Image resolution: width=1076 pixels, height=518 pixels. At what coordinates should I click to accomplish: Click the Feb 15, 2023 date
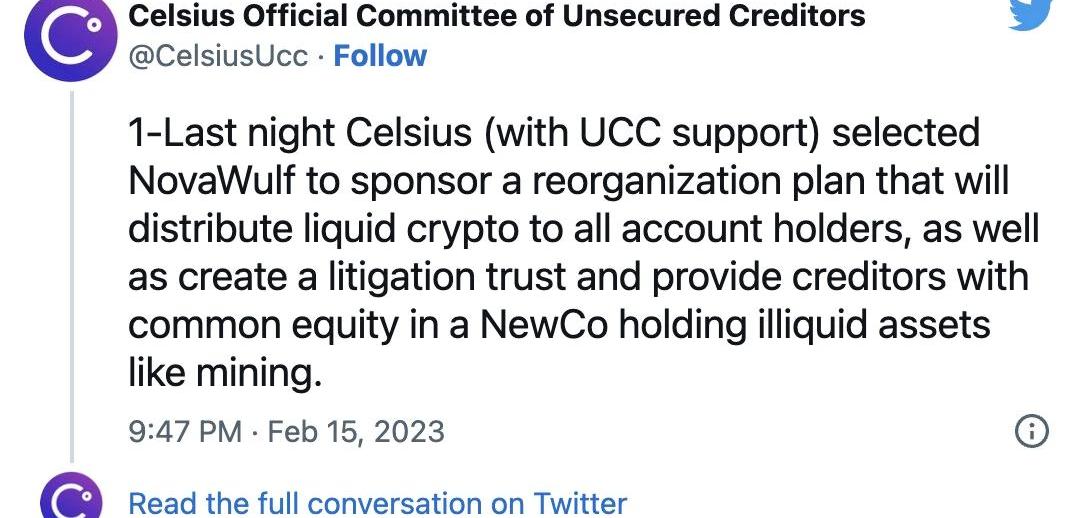pyautogui.click(x=355, y=432)
